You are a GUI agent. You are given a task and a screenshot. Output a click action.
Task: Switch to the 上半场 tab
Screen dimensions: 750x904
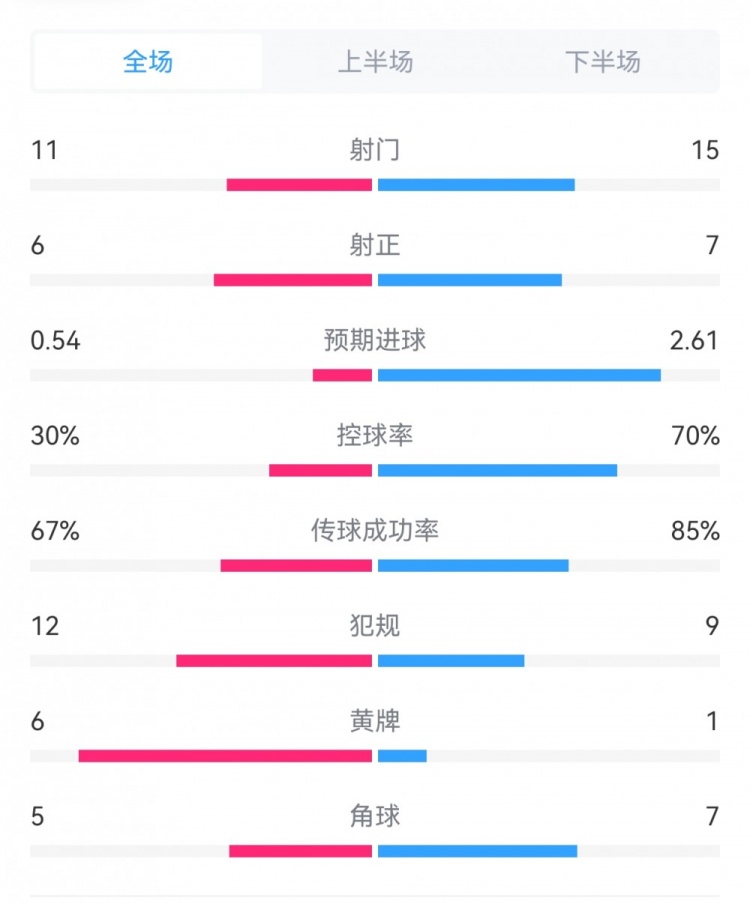coord(375,62)
